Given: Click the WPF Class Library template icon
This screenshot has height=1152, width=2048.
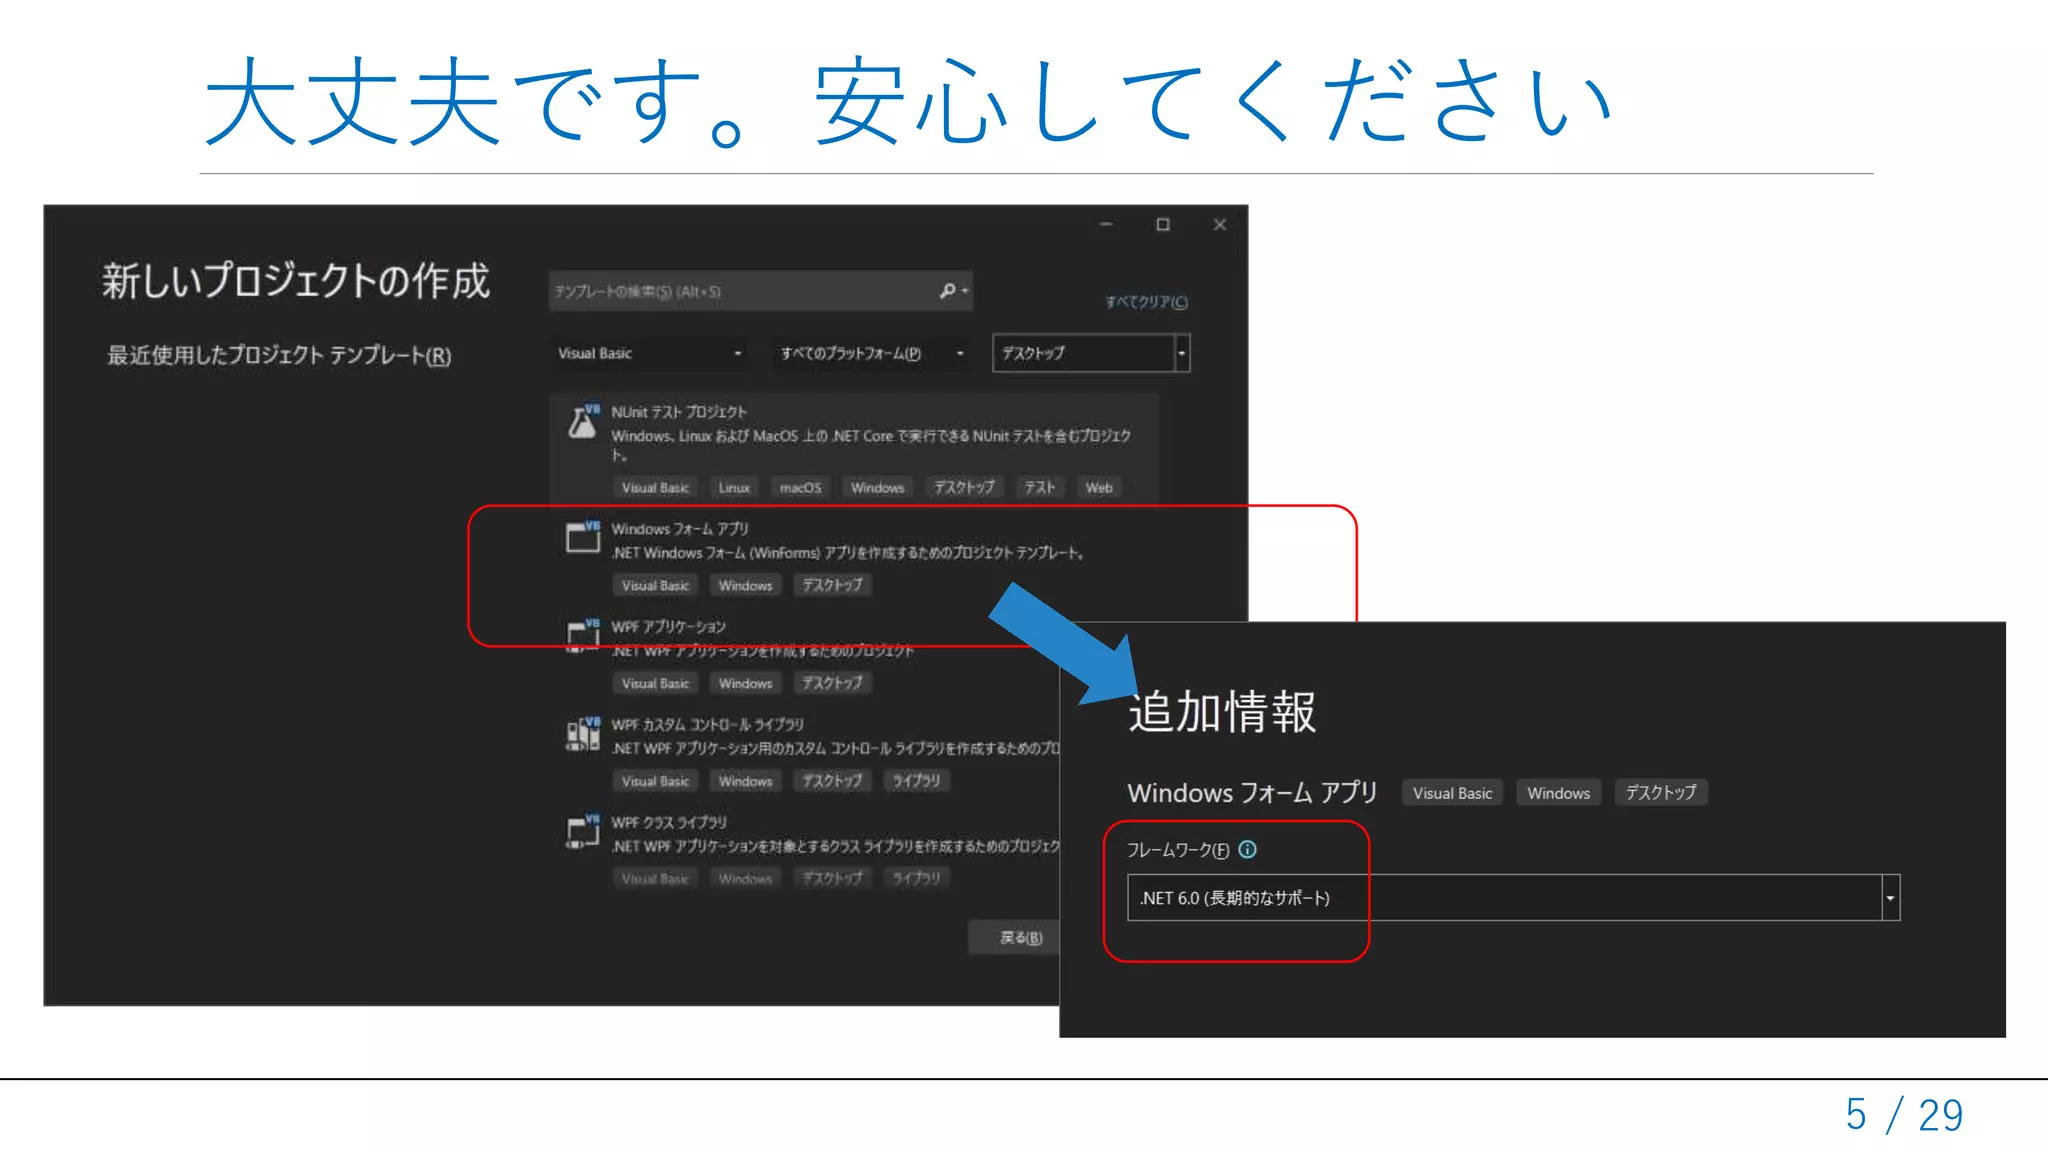Looking at the screenshot, I should pyautogui.click(x=583, y=831).
